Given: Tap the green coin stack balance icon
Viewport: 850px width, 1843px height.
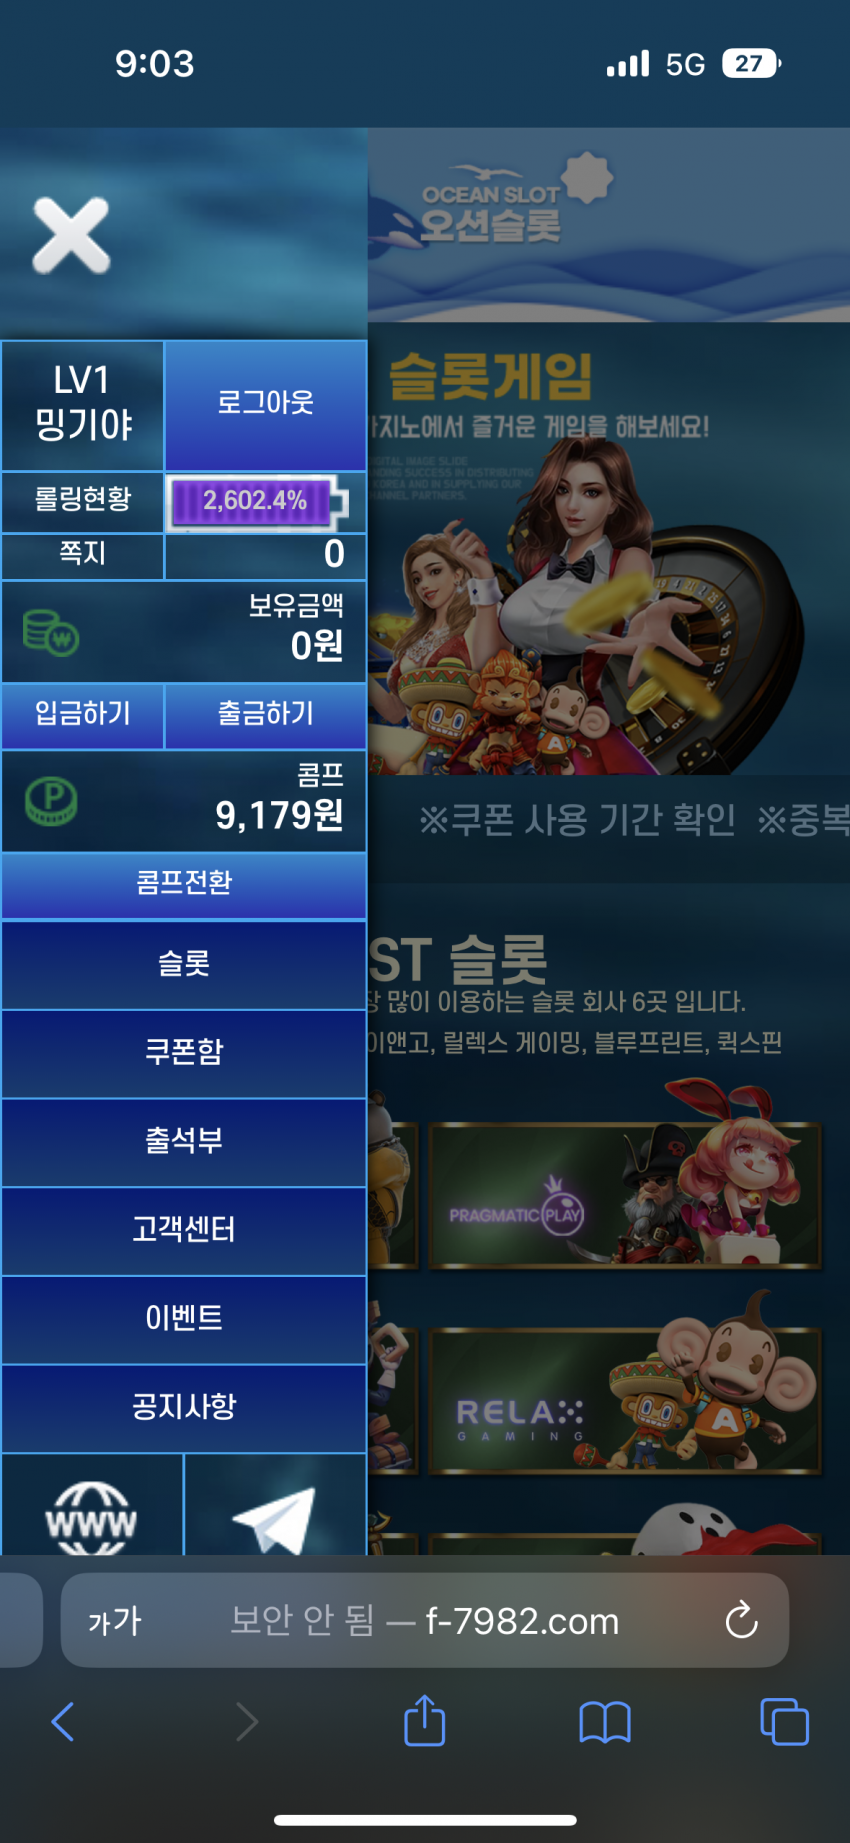Looking at the screenshot, I should (x=51, y=633).
